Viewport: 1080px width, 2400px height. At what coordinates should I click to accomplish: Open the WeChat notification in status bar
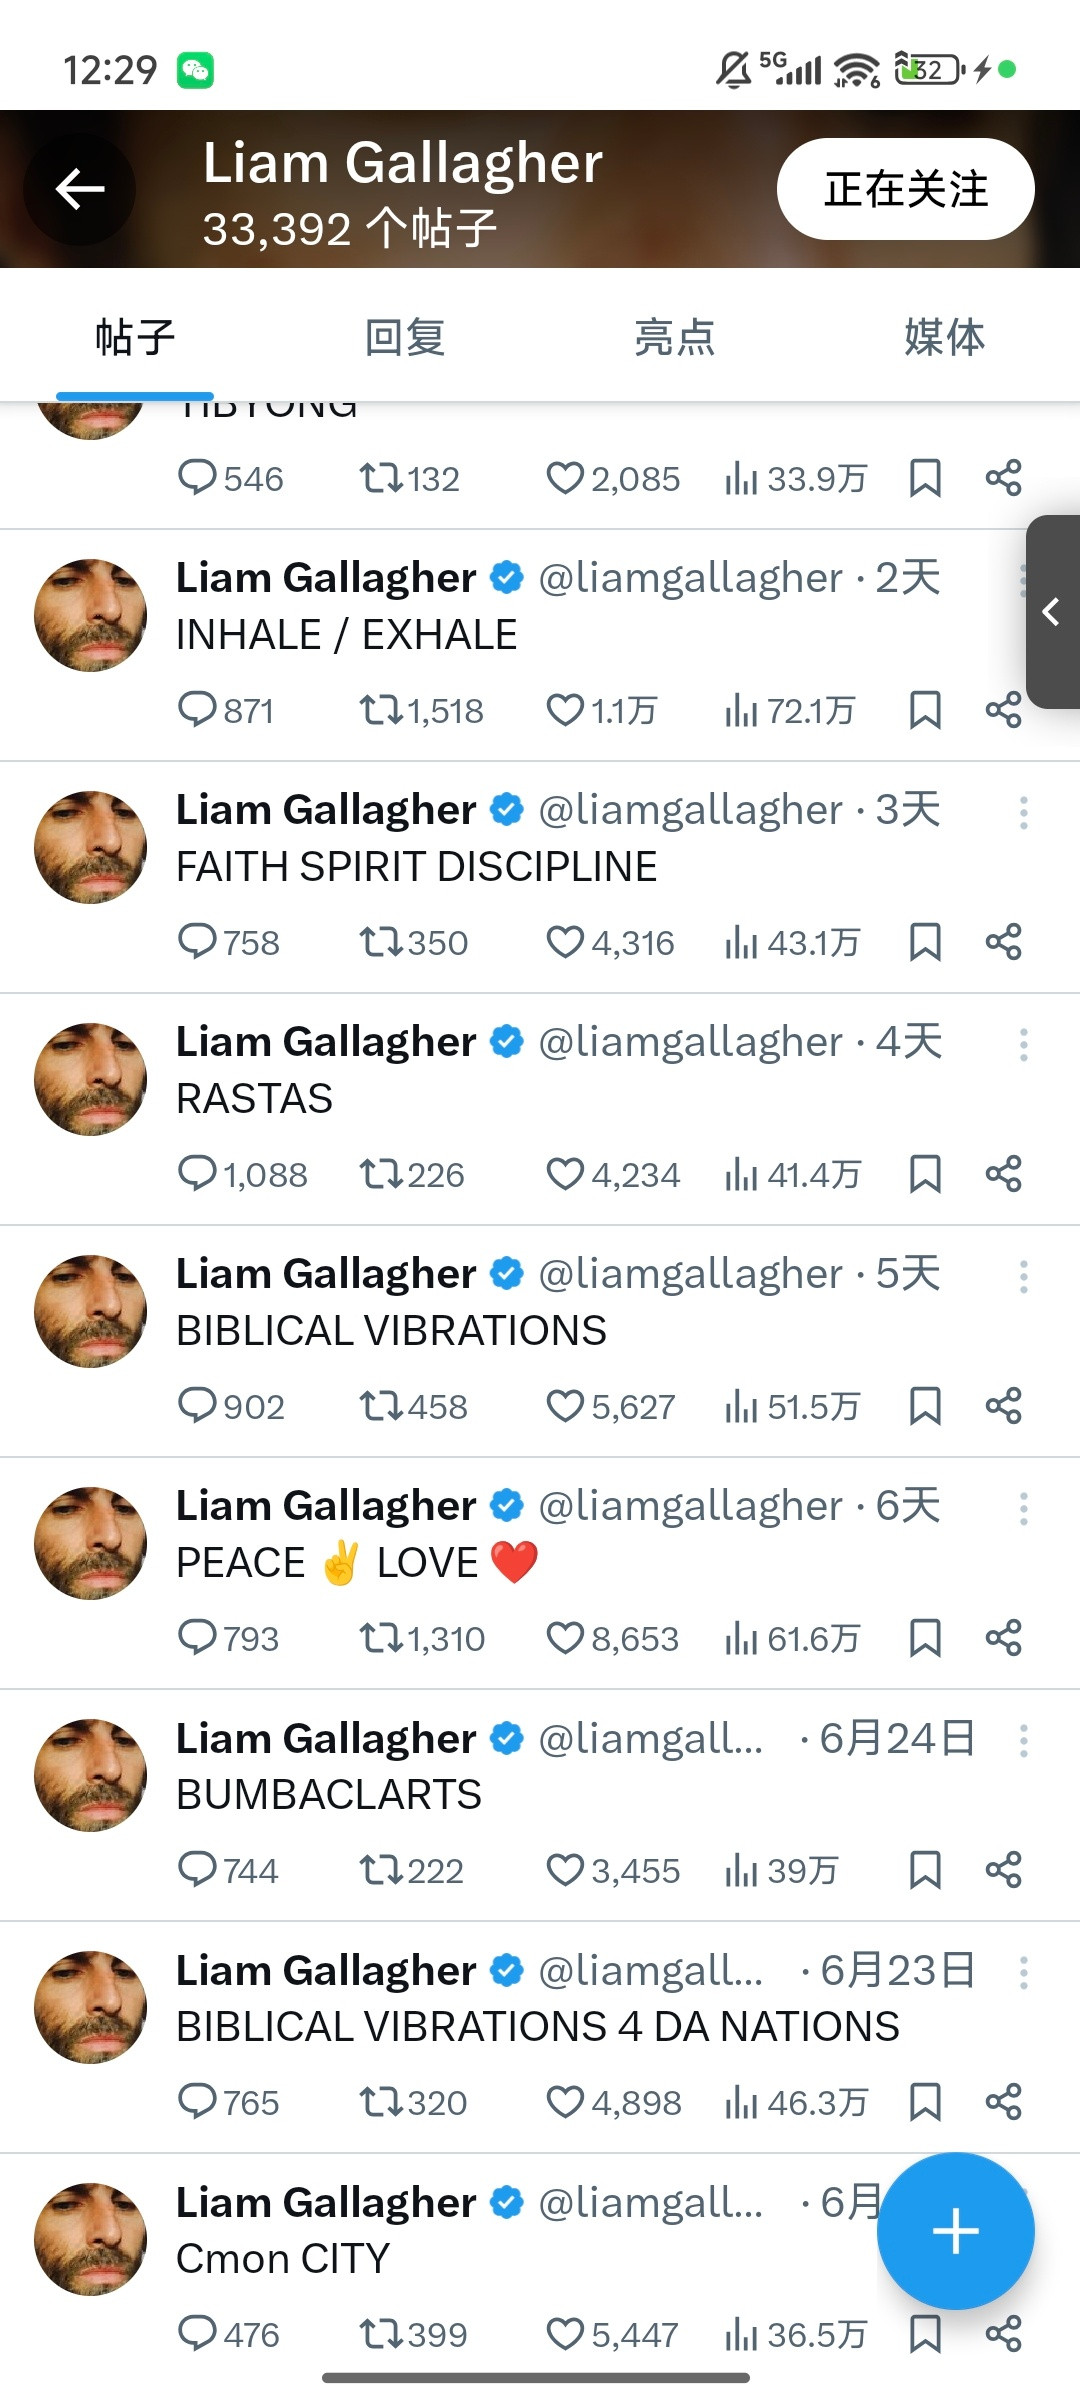pos(196,70)
